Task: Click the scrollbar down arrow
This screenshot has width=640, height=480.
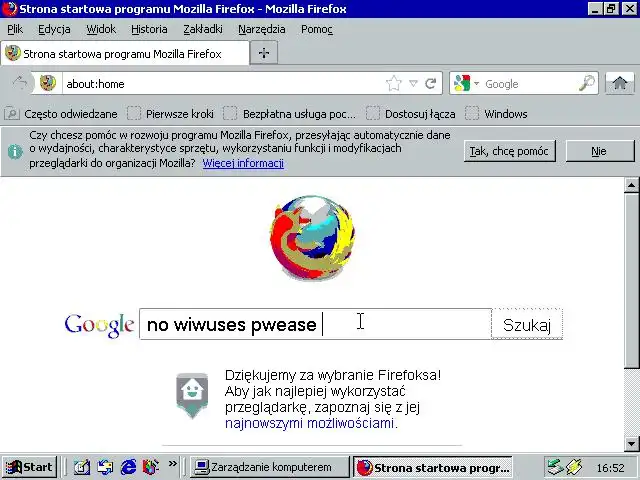Action: click(631, 443)
